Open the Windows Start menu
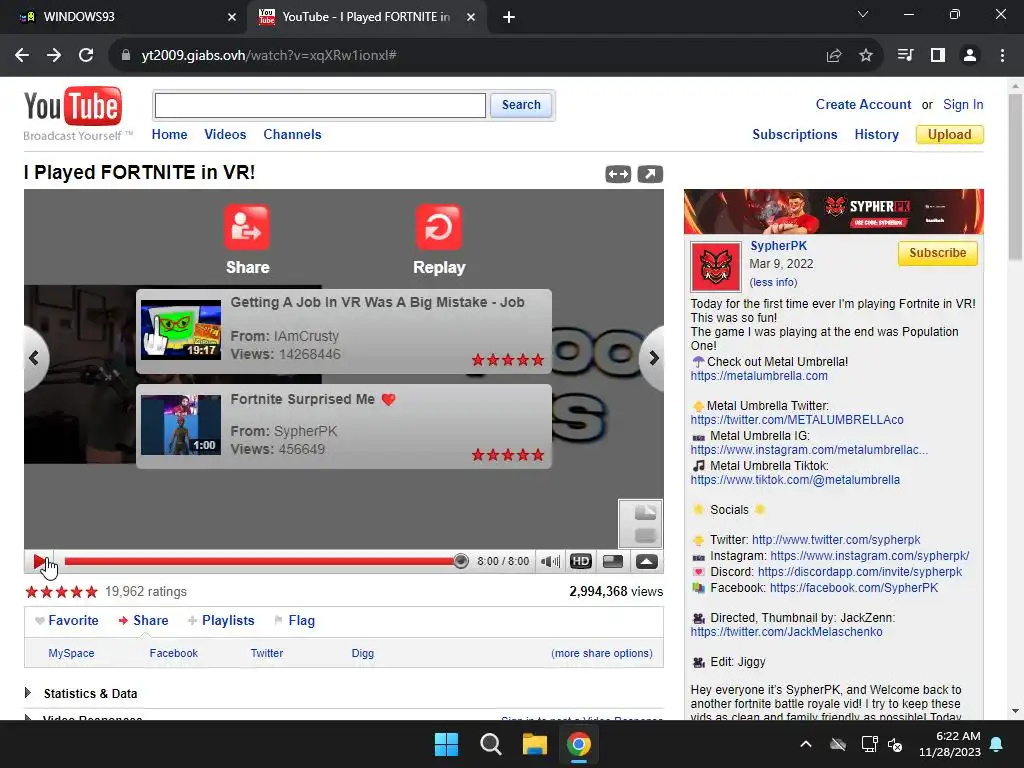Viewport: 1024px width, 768px height. pos(447,744)
